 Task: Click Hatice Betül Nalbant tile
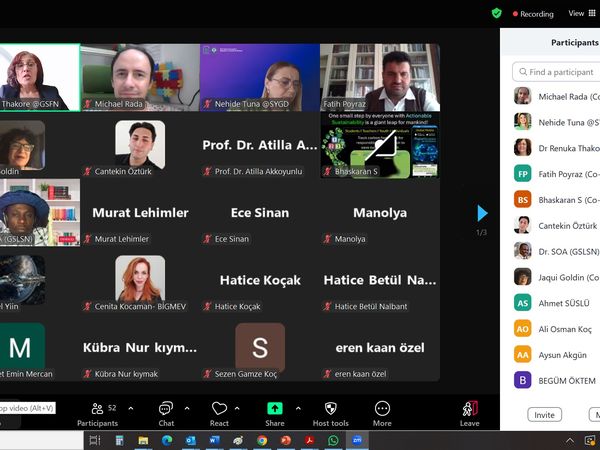[x=380, y=280]
